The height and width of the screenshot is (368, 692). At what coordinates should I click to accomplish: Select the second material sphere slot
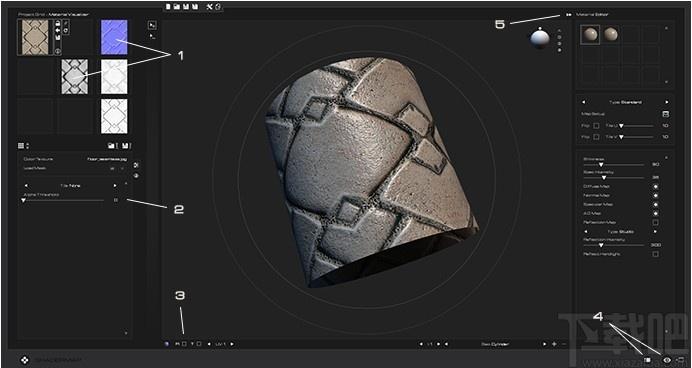pyautogui.click(x=611, y=34)
